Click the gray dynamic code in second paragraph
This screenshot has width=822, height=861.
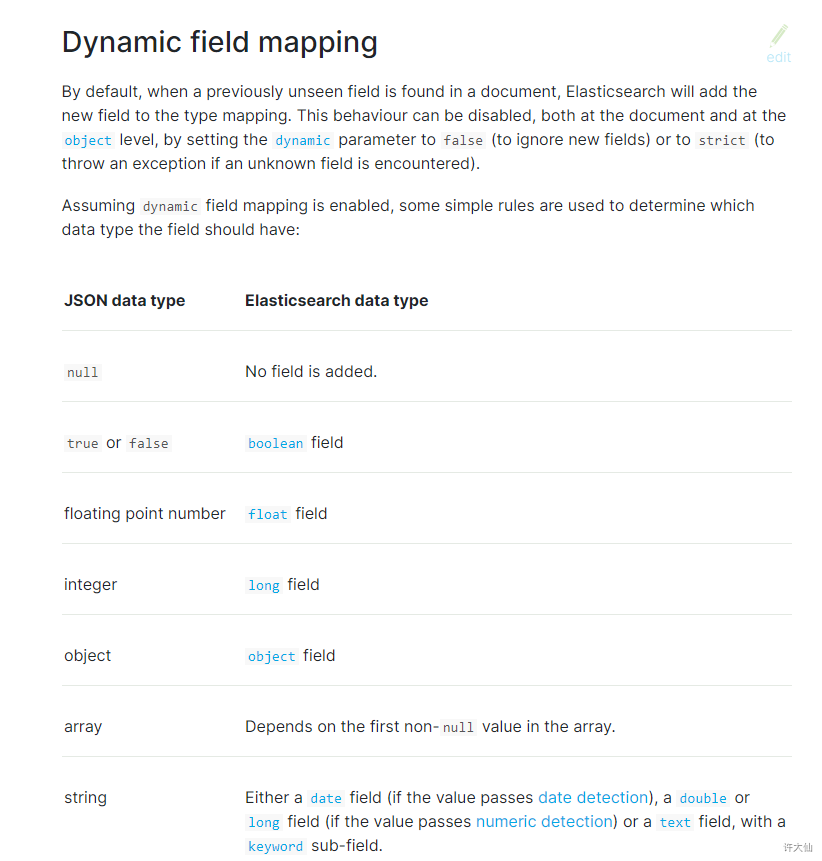(170, 206)
